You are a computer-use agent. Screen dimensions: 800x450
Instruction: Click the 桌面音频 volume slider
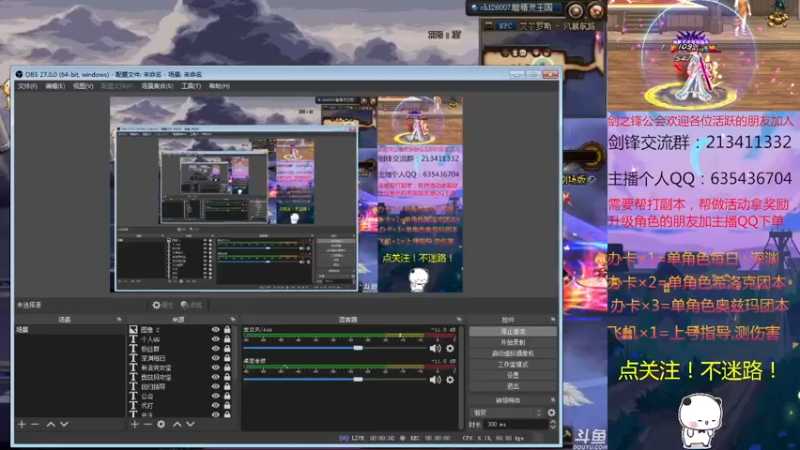coord(335,379)
